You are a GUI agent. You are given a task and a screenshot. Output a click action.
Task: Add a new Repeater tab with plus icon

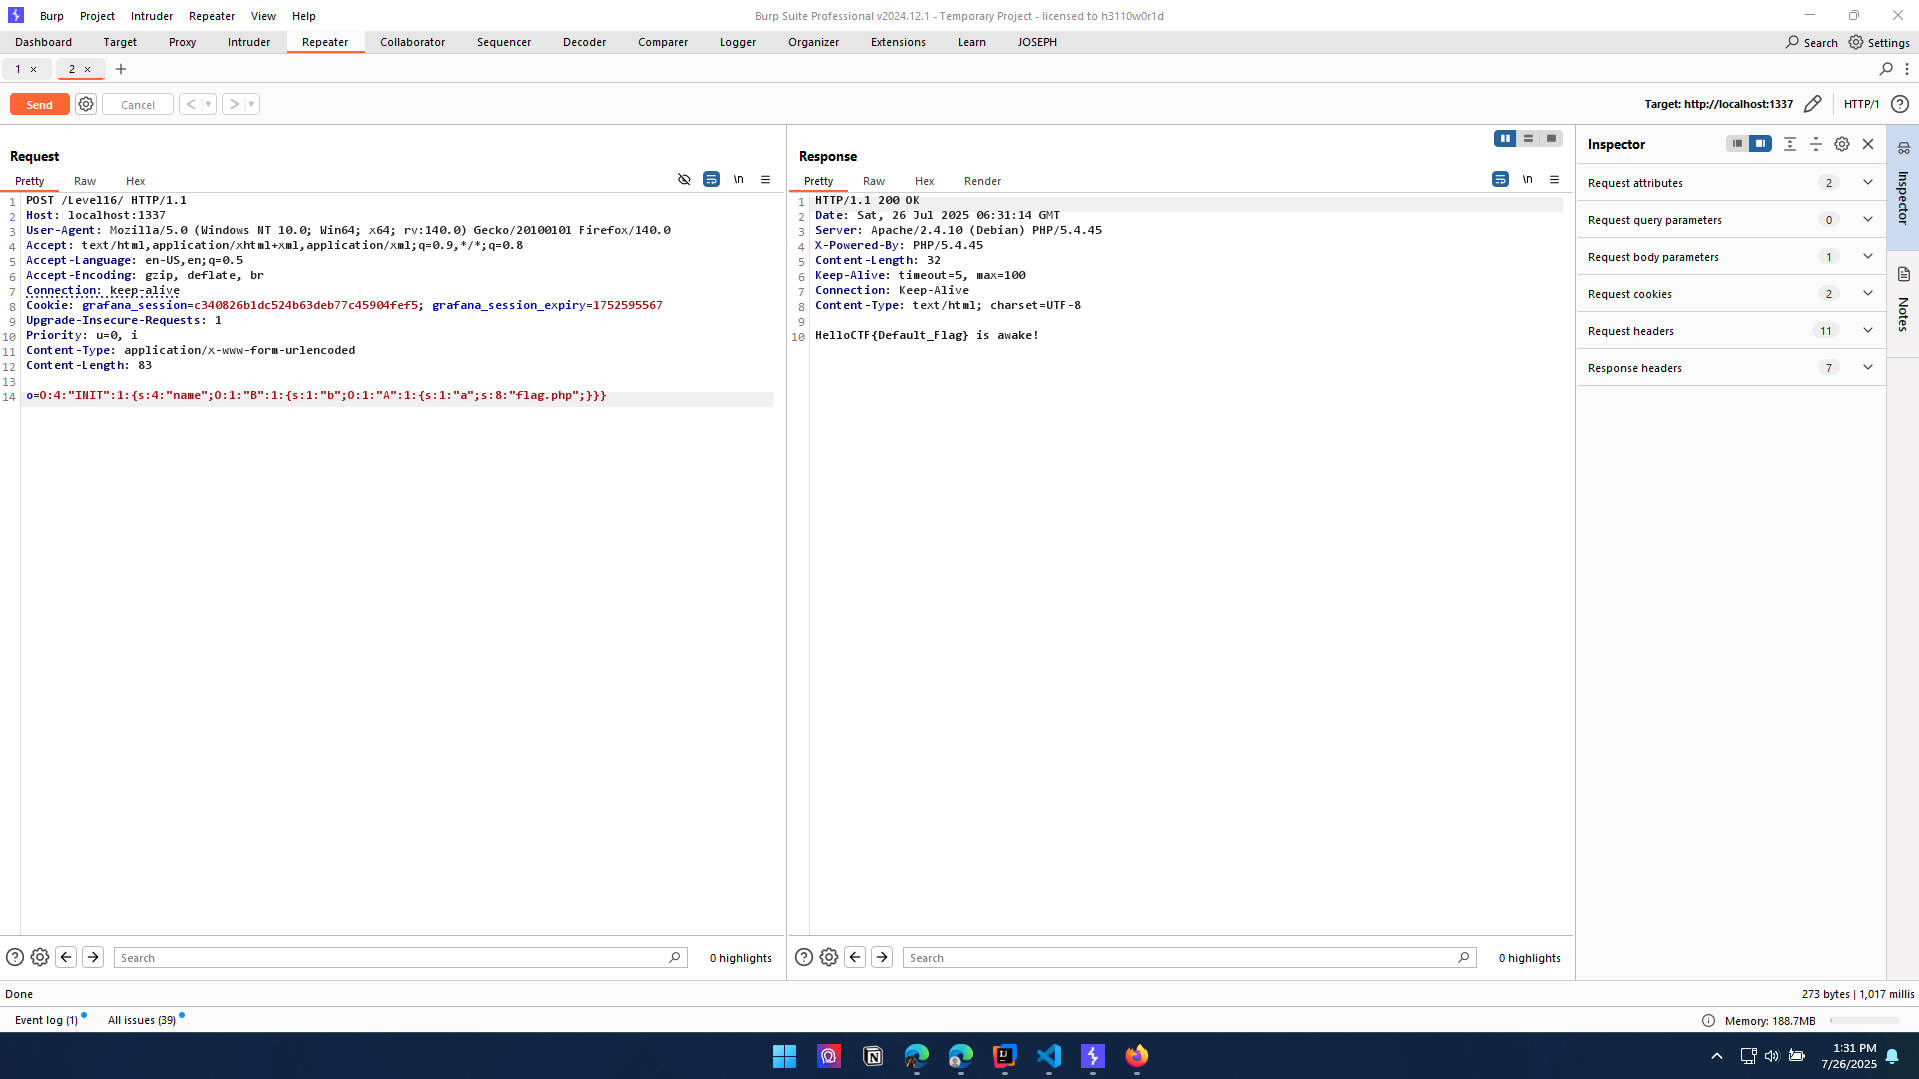(x=121, y=69)
